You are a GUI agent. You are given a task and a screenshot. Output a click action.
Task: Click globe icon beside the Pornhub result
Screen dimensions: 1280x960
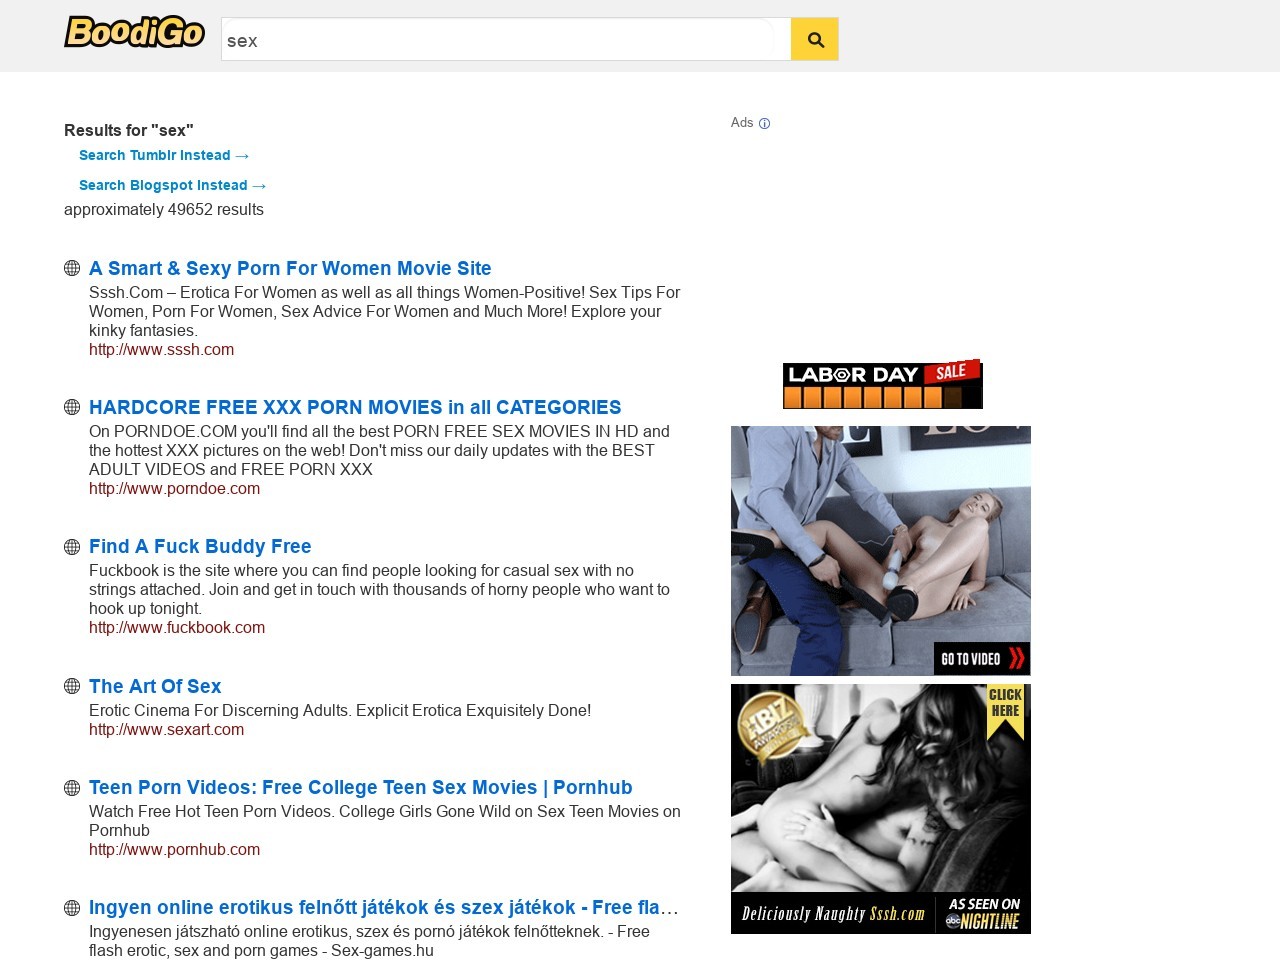[x=72, y=788]
